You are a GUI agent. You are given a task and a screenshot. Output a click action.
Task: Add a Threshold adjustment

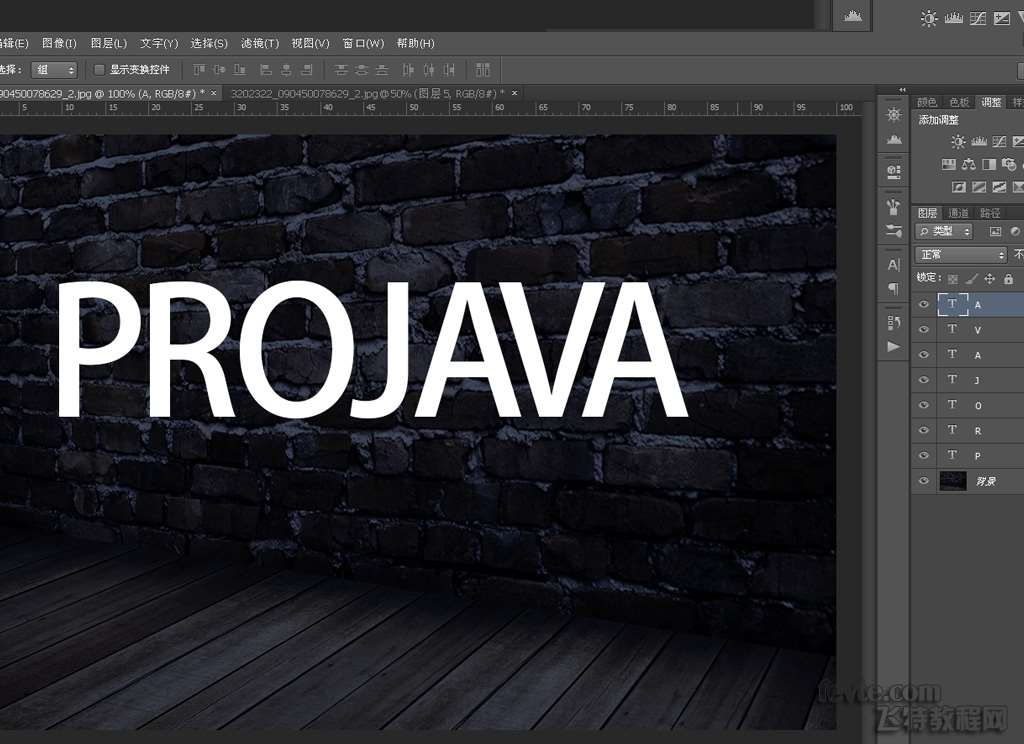[x=999, y=187]
